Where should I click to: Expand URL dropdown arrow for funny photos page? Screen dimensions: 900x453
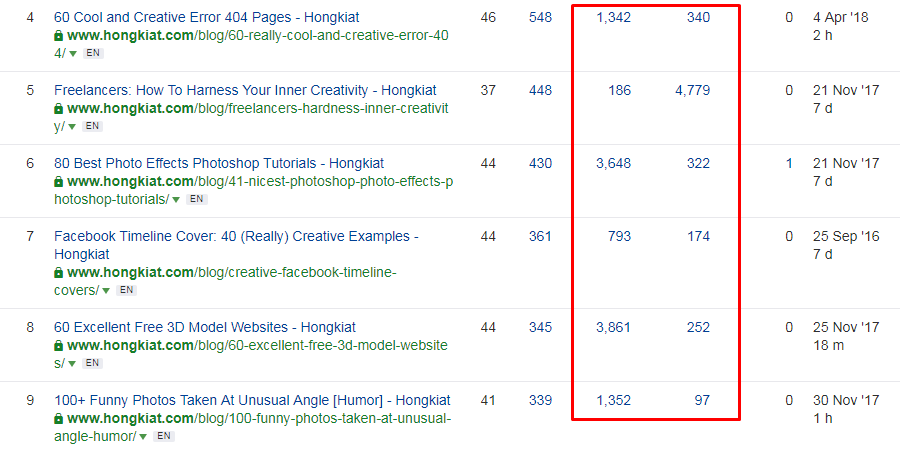[x=143, y=436]
